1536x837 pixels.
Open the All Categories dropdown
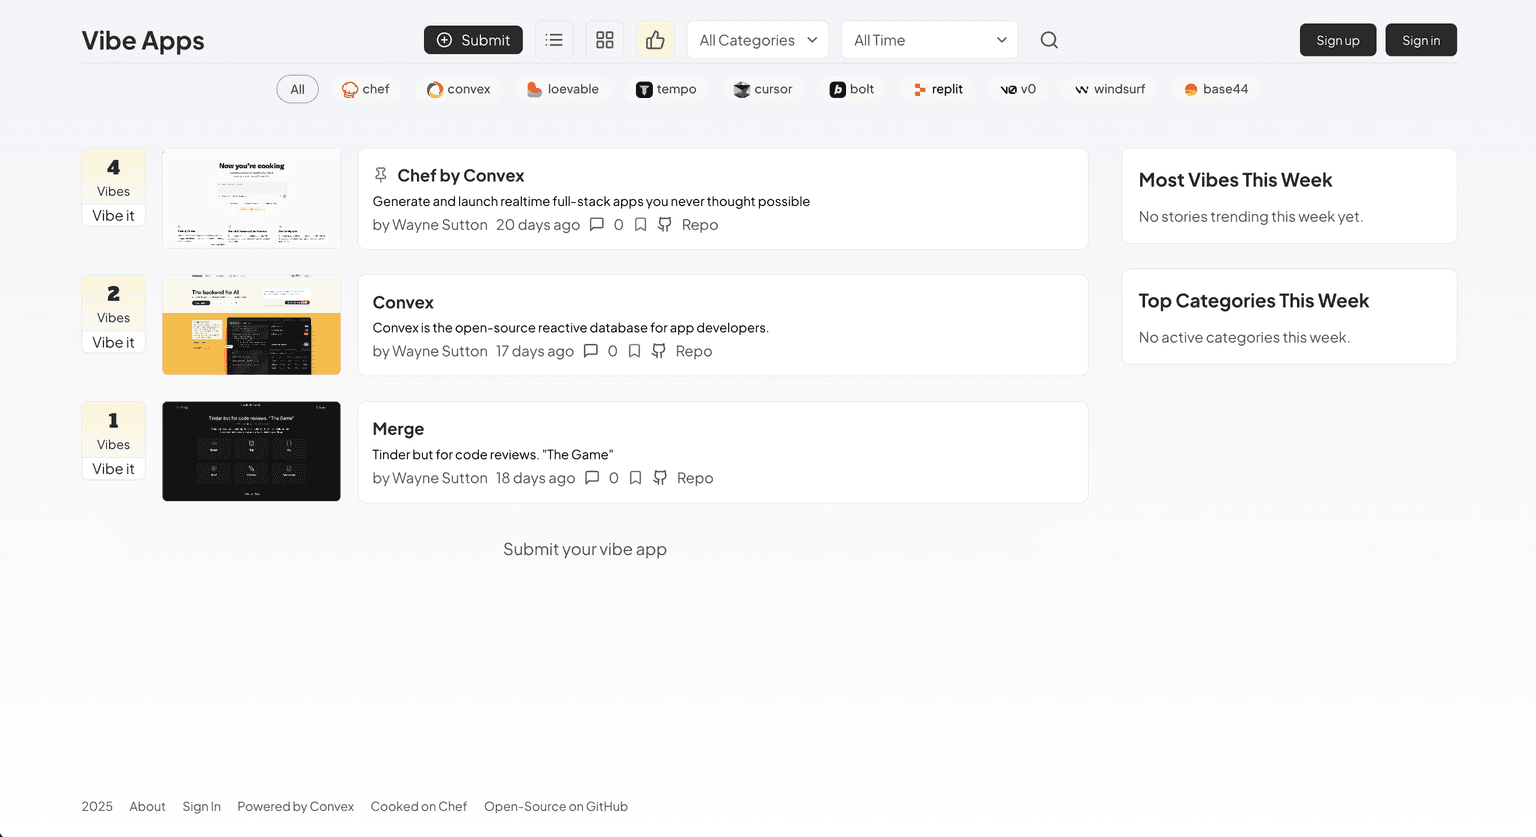(757, 40)
